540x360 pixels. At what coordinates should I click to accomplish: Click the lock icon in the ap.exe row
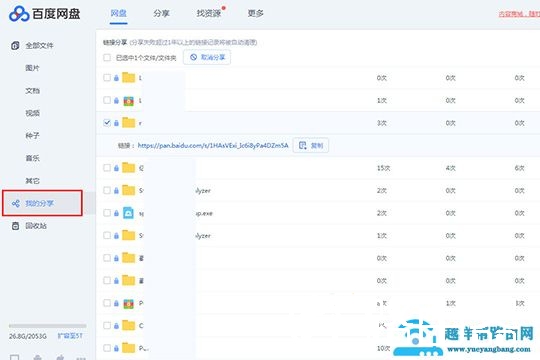pos(116,213)
